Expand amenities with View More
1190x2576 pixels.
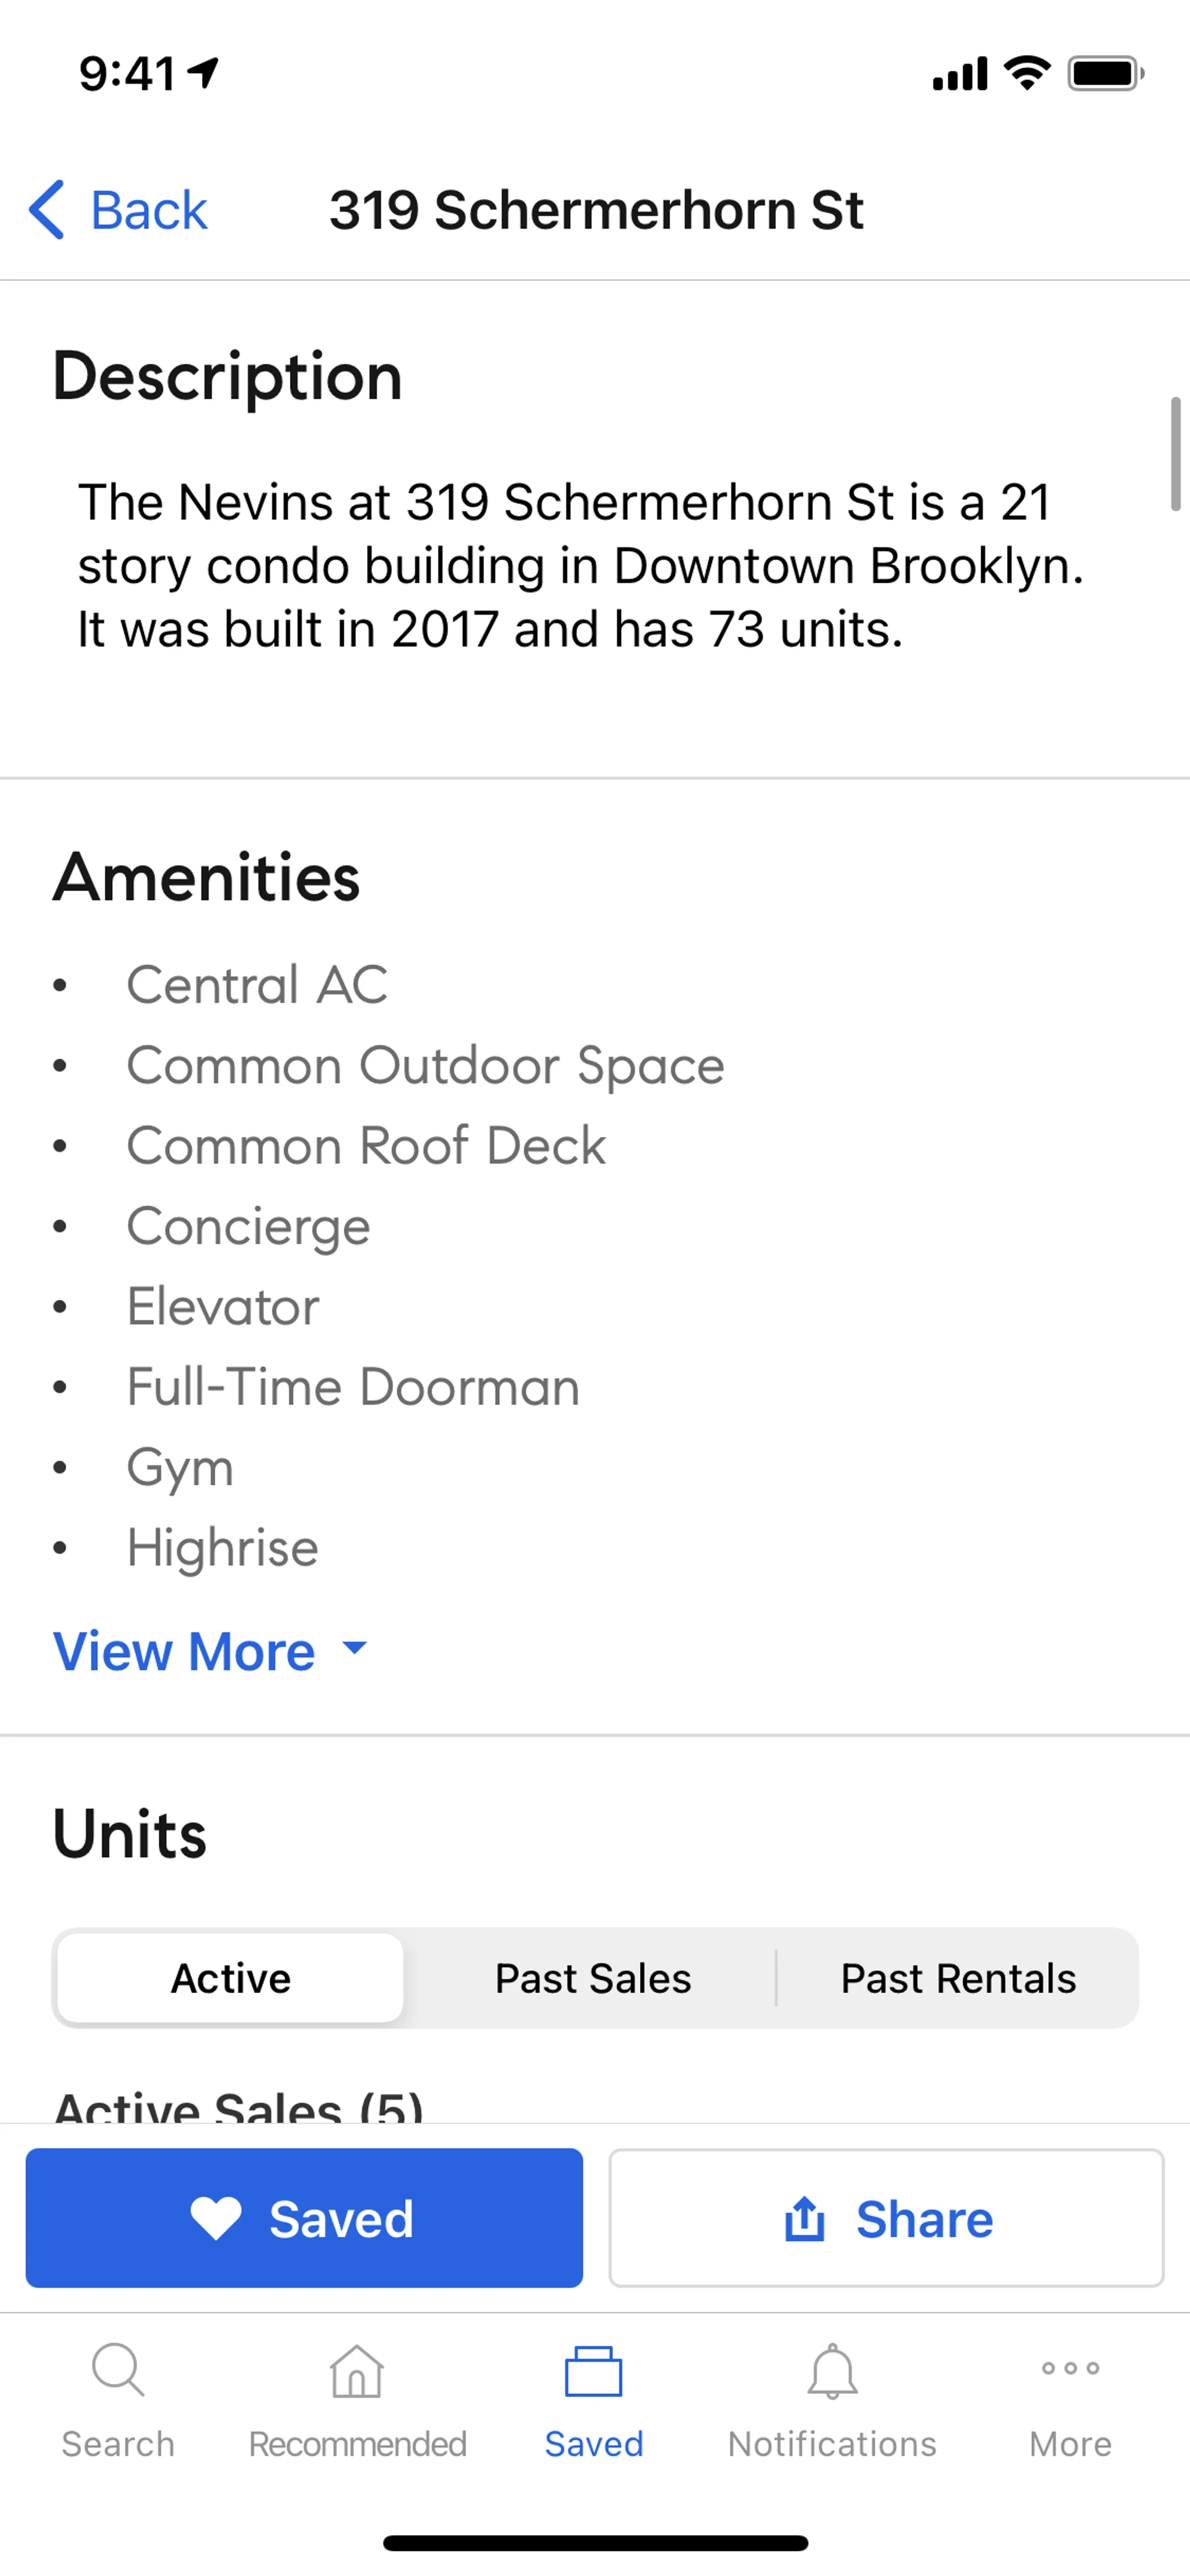[x=185, y=1650]
